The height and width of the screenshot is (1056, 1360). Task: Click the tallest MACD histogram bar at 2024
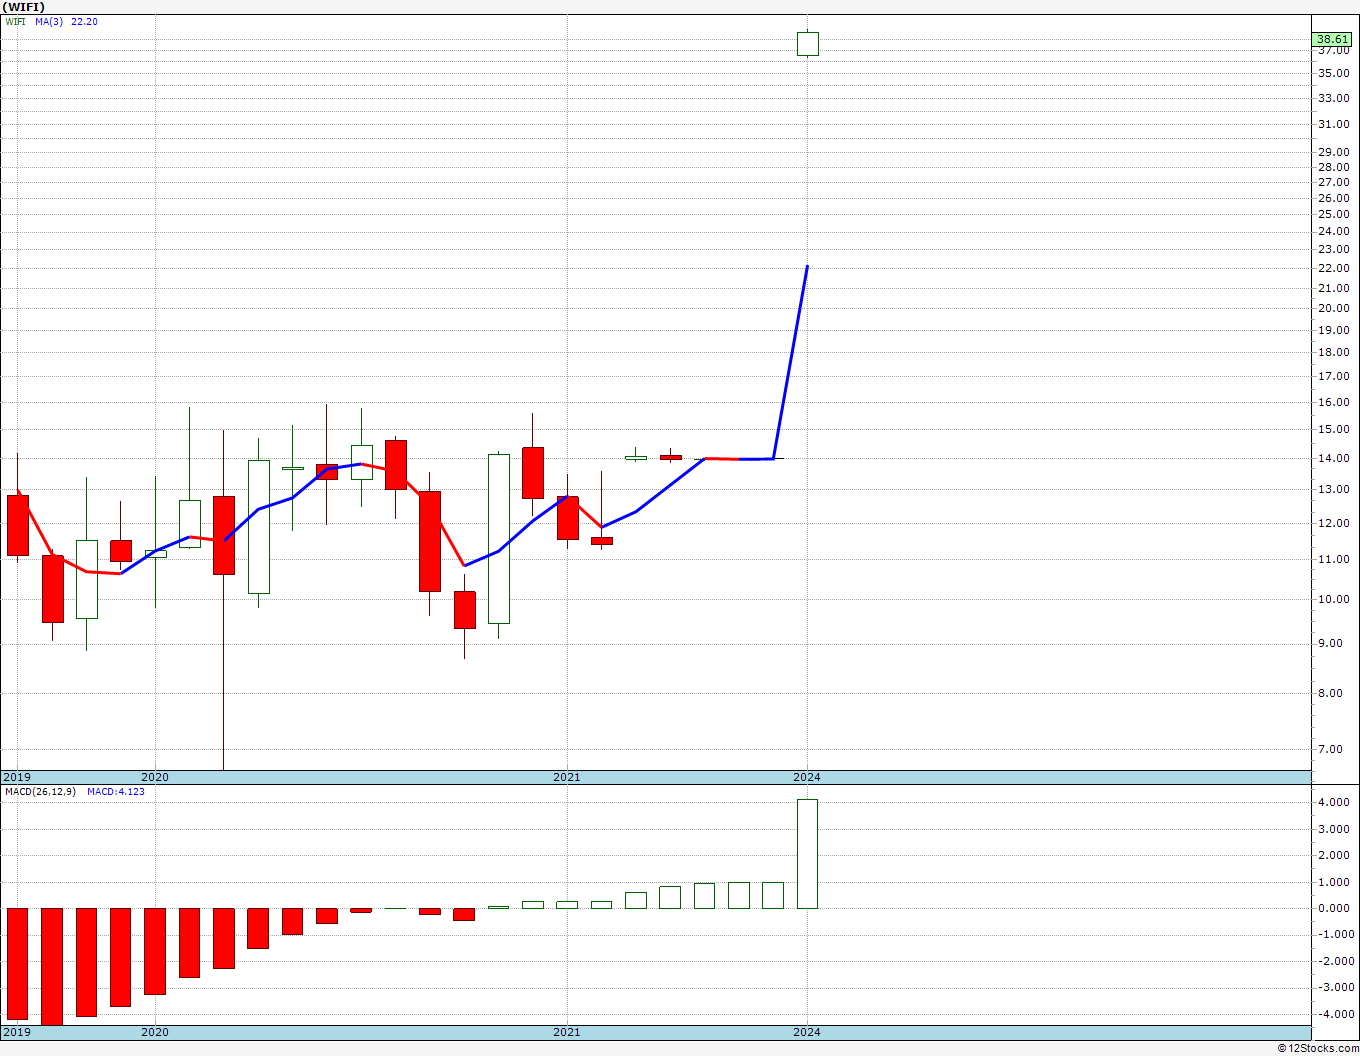click(807, 854)
